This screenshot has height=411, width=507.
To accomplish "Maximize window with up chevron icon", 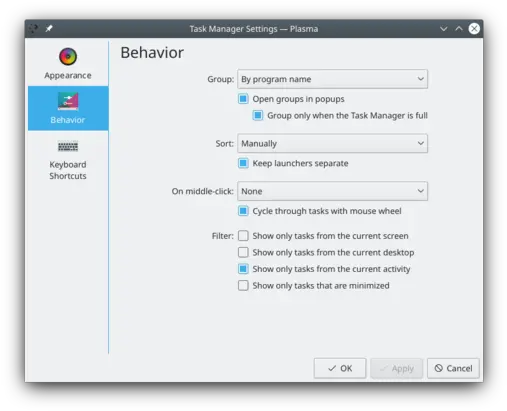I will pos(459,29).
